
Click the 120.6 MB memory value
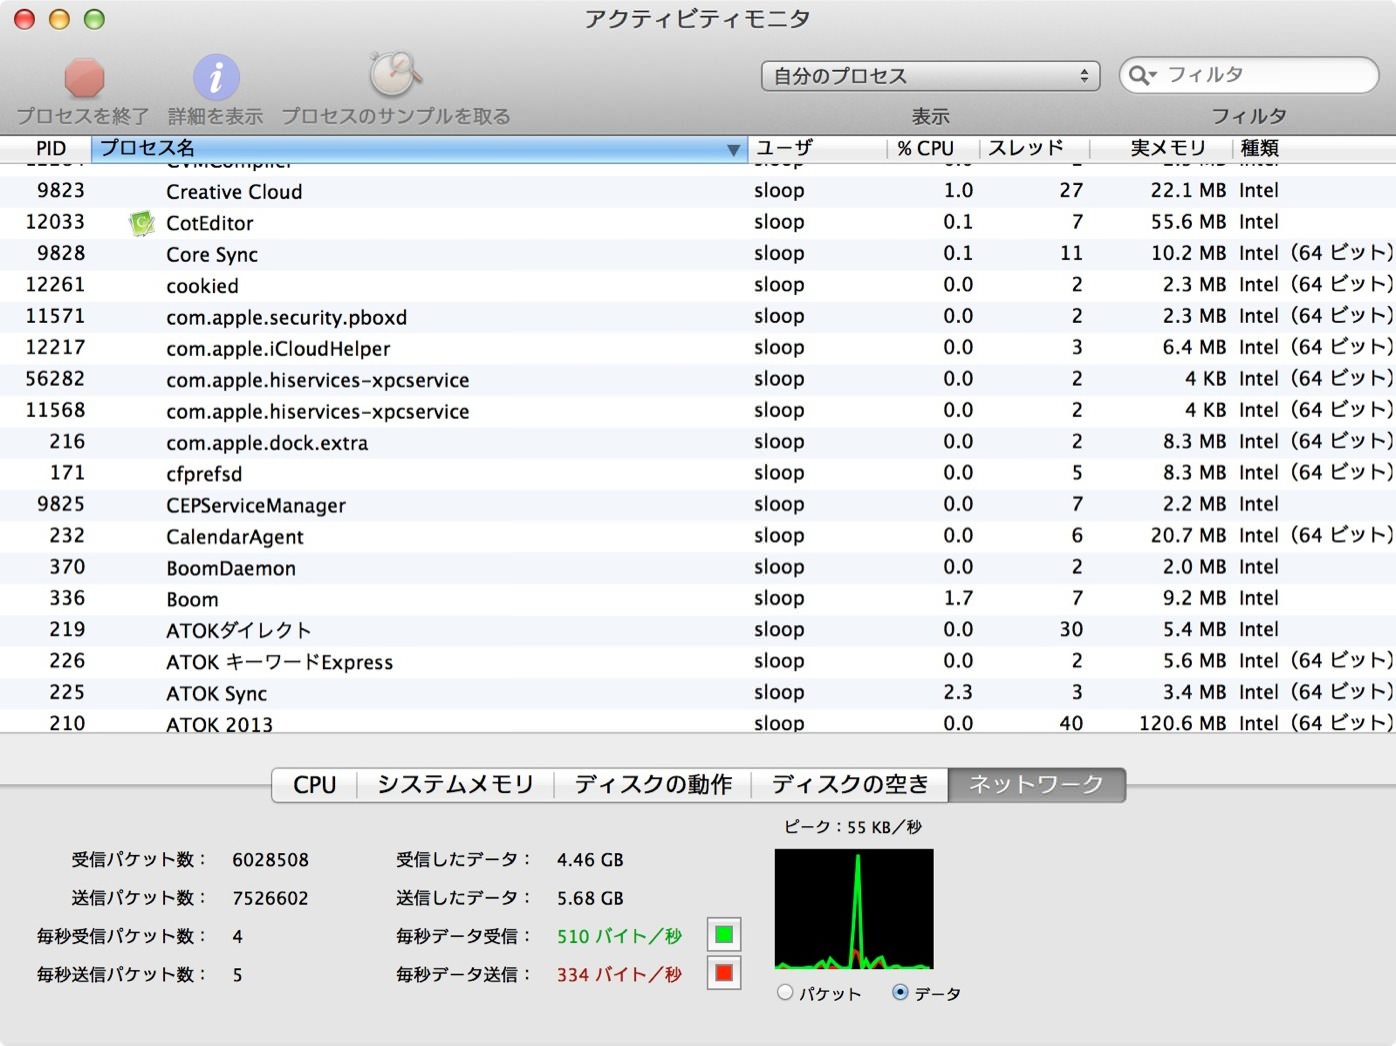[x=1182, y=723]
